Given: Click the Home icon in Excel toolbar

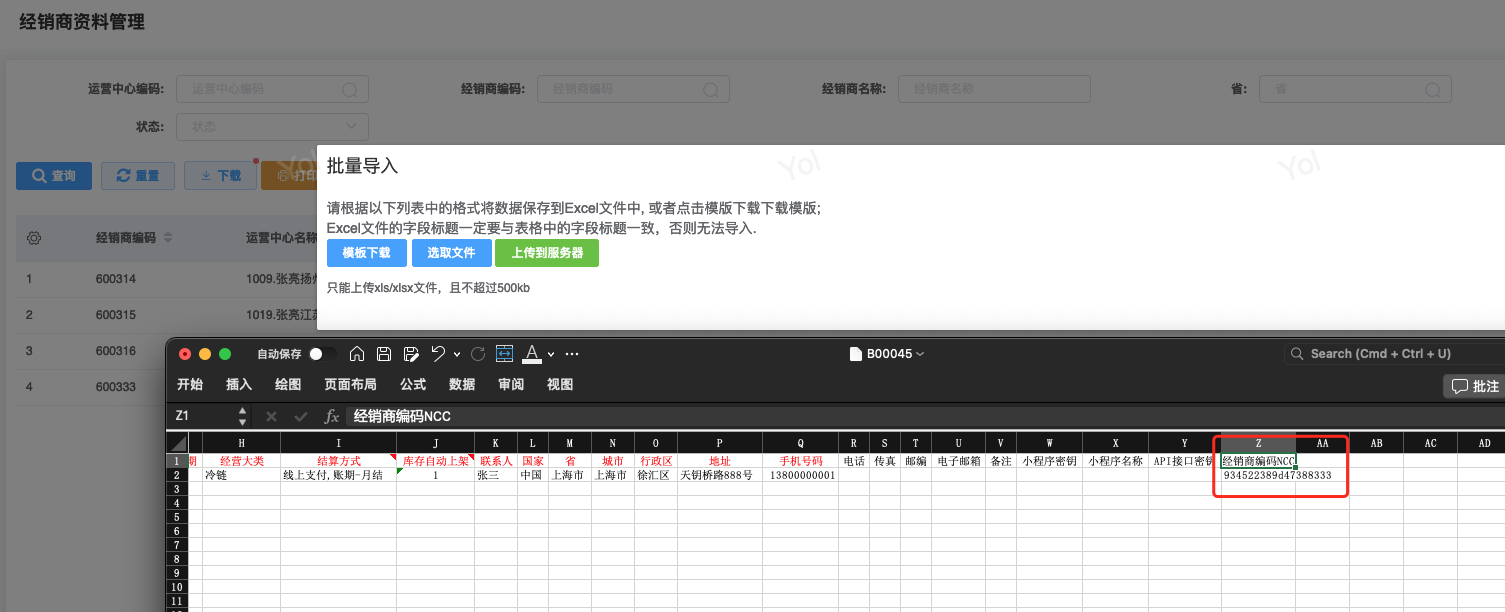Looking at the screenshot, I should [357, 354].
